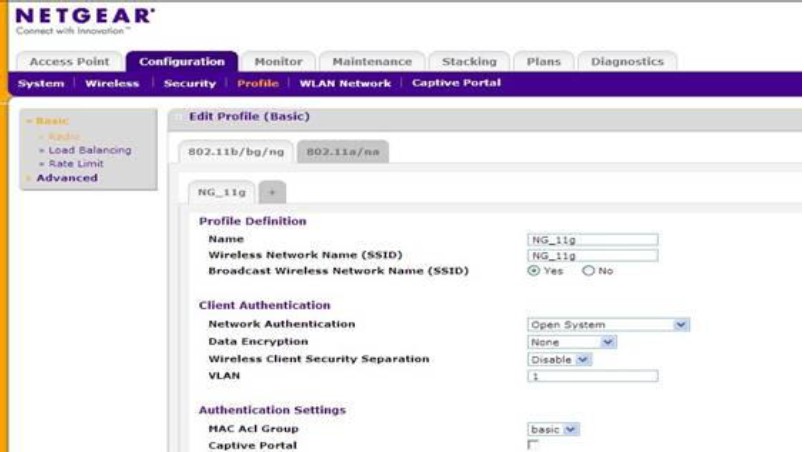Open Radio in the sidebar
This screenshot has height=452, width=804.
point(64,136)
